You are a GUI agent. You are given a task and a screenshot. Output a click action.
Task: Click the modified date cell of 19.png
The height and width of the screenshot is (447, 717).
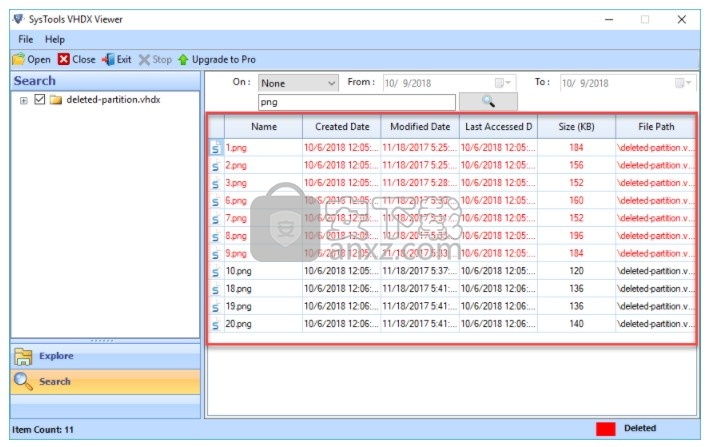click(x=420, y=306)
